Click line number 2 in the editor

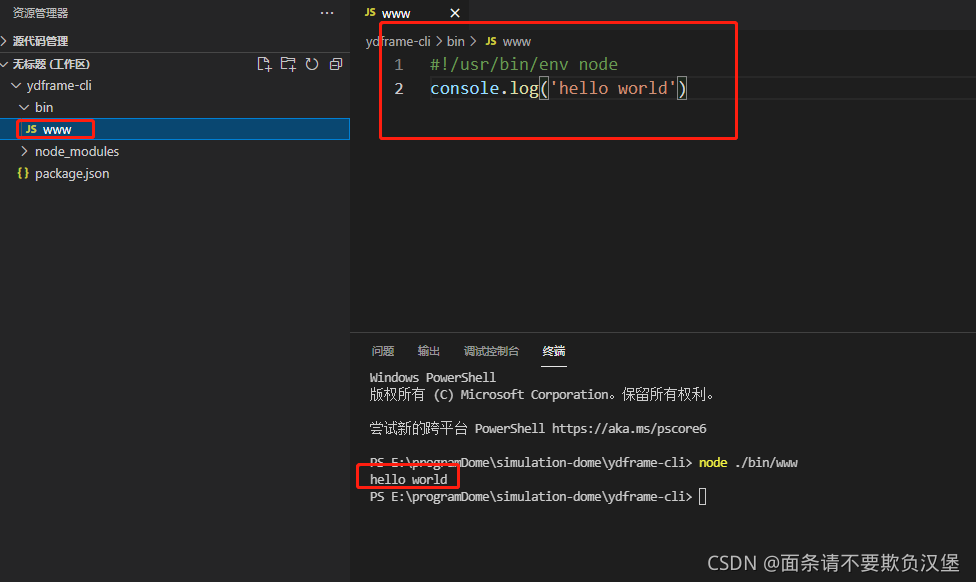click(x=398, y=88)
